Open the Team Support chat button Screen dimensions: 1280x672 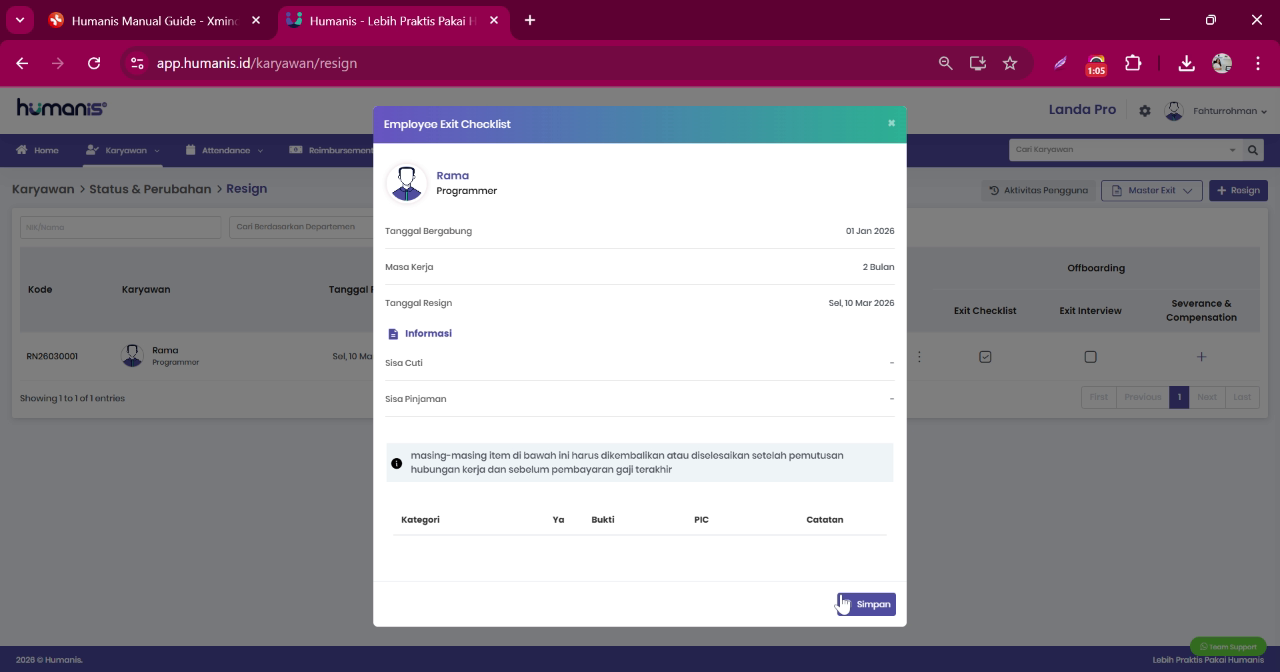click(1228, 647)
